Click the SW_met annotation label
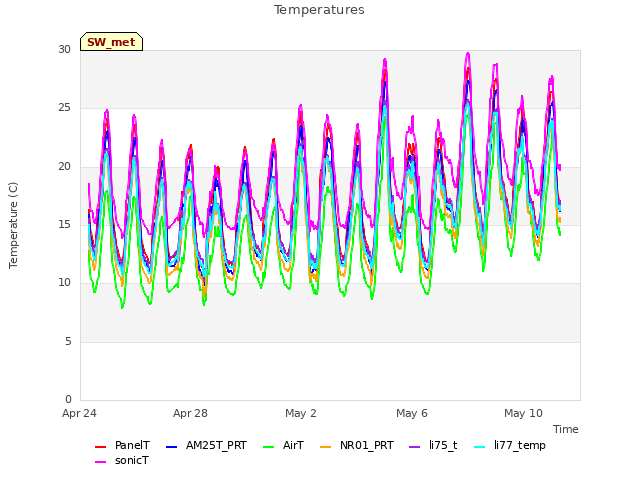This screenshot has height=480, width=640. (x=111, y=42)
